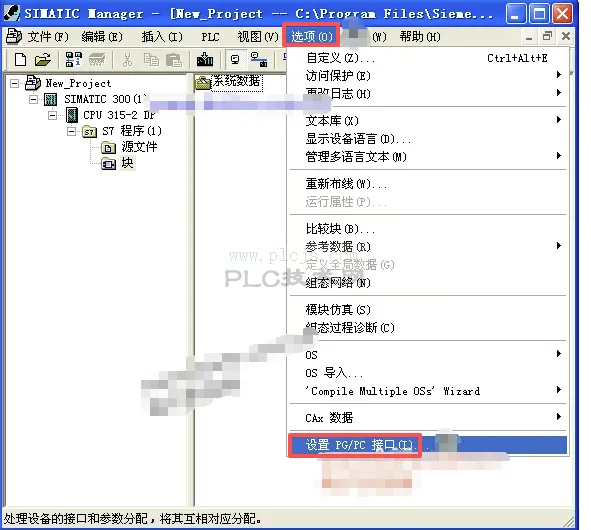
Task: Click the New project toolbar icon
Action: 20,60
